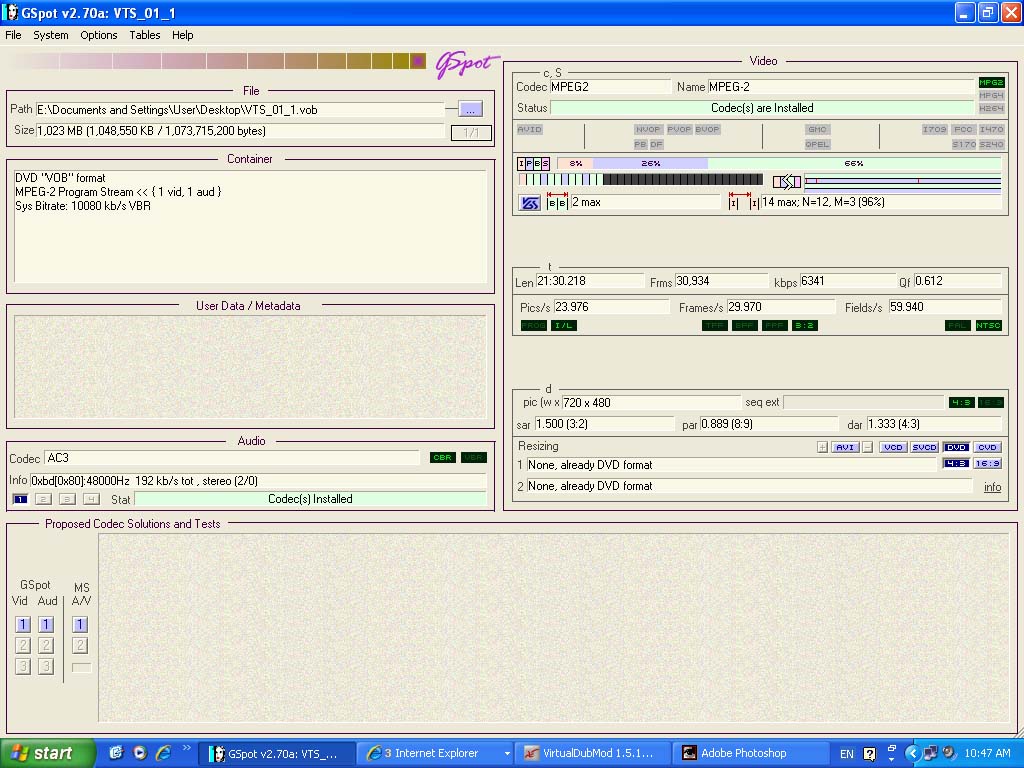Image resolution: width=1024 pixels, height=768 pixels.
Task: Click the browse file '...' button
Action: coord(470,109)
